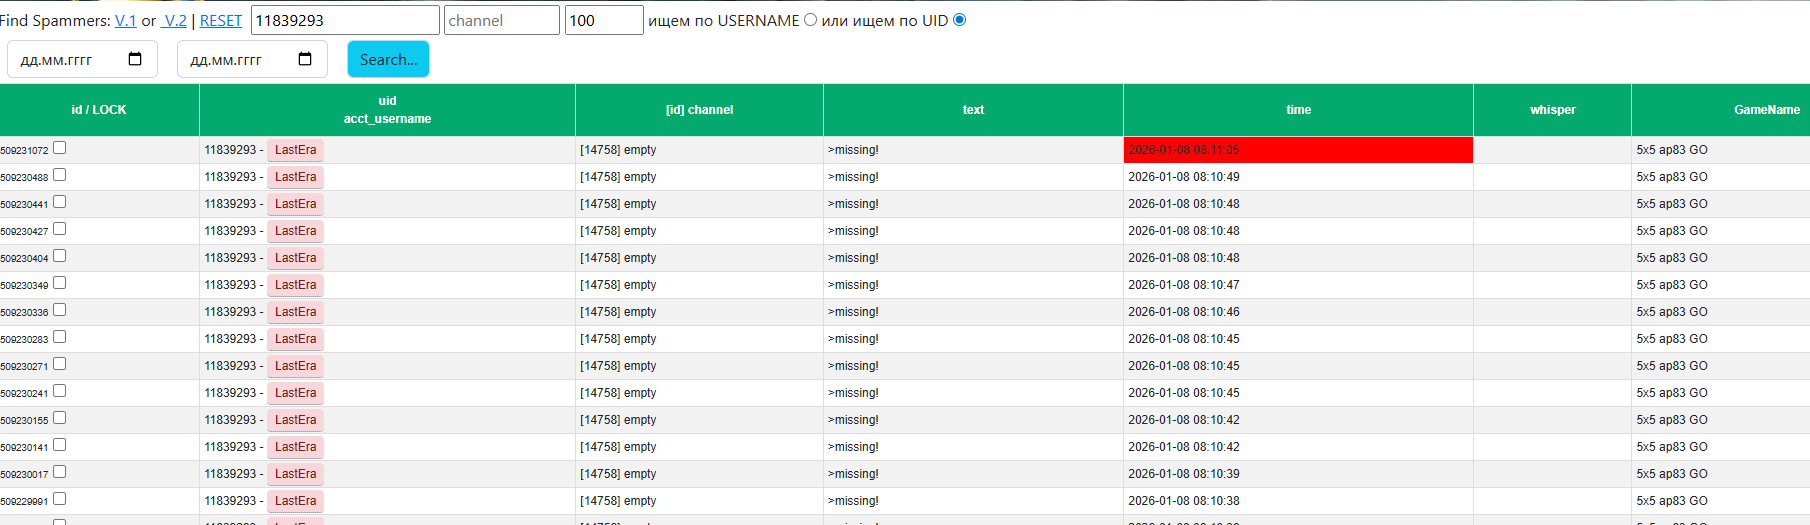Click the channel input field
Image resolution: width=1810 pixels, height=525 pixels.
[x=501, y=20]
